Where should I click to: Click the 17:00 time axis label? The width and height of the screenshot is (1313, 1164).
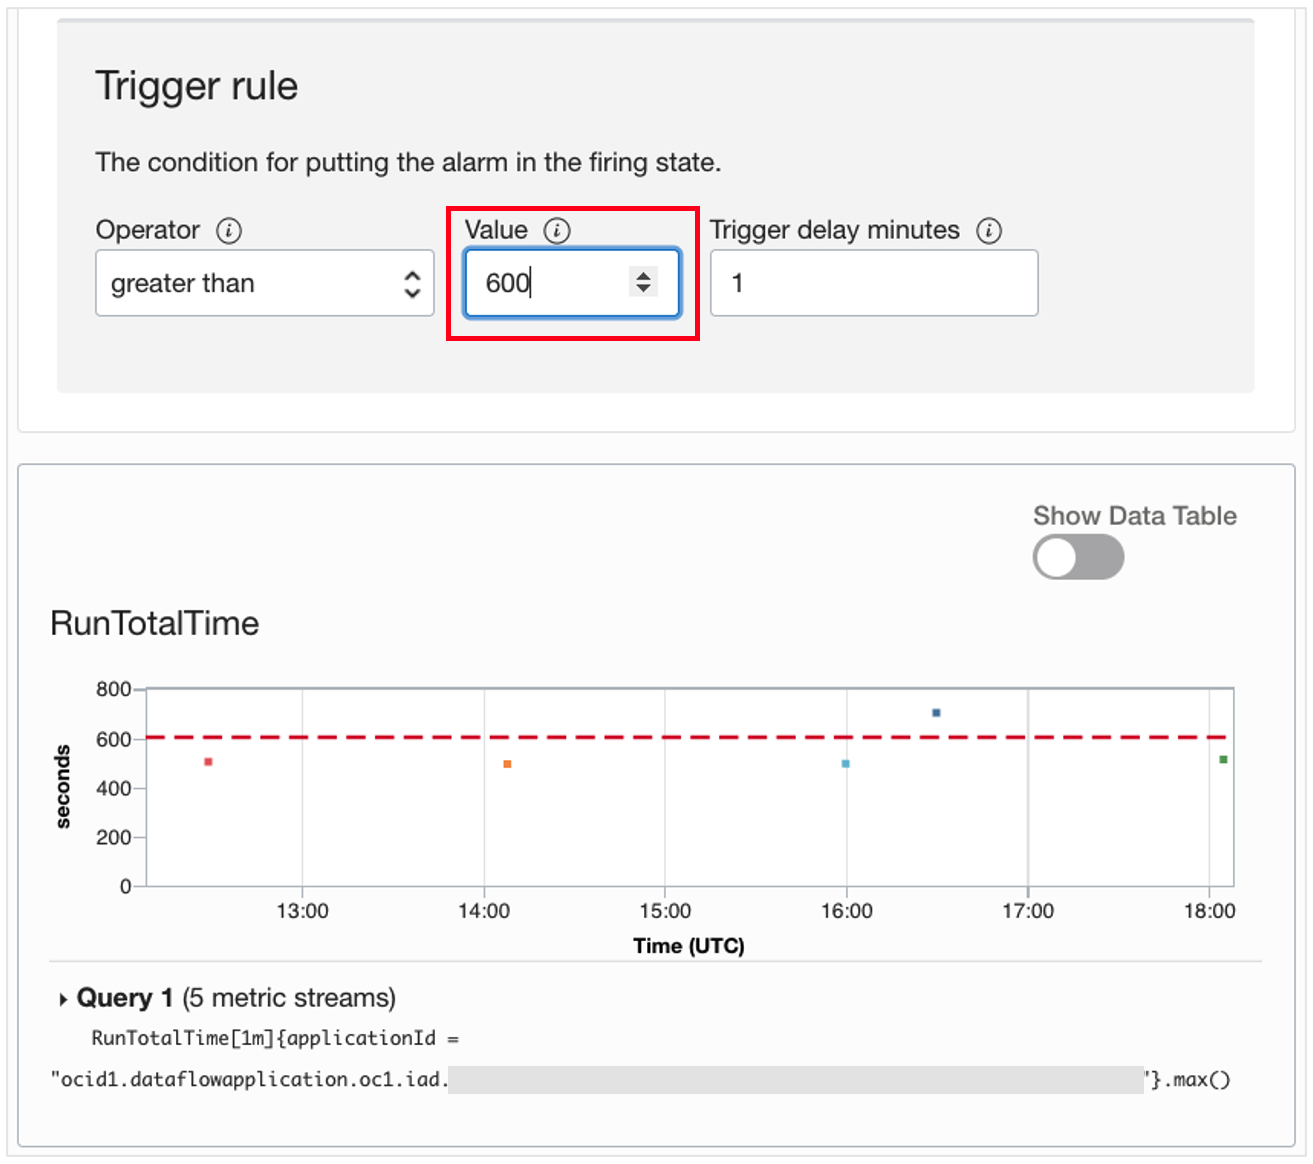coord(1028,911)
